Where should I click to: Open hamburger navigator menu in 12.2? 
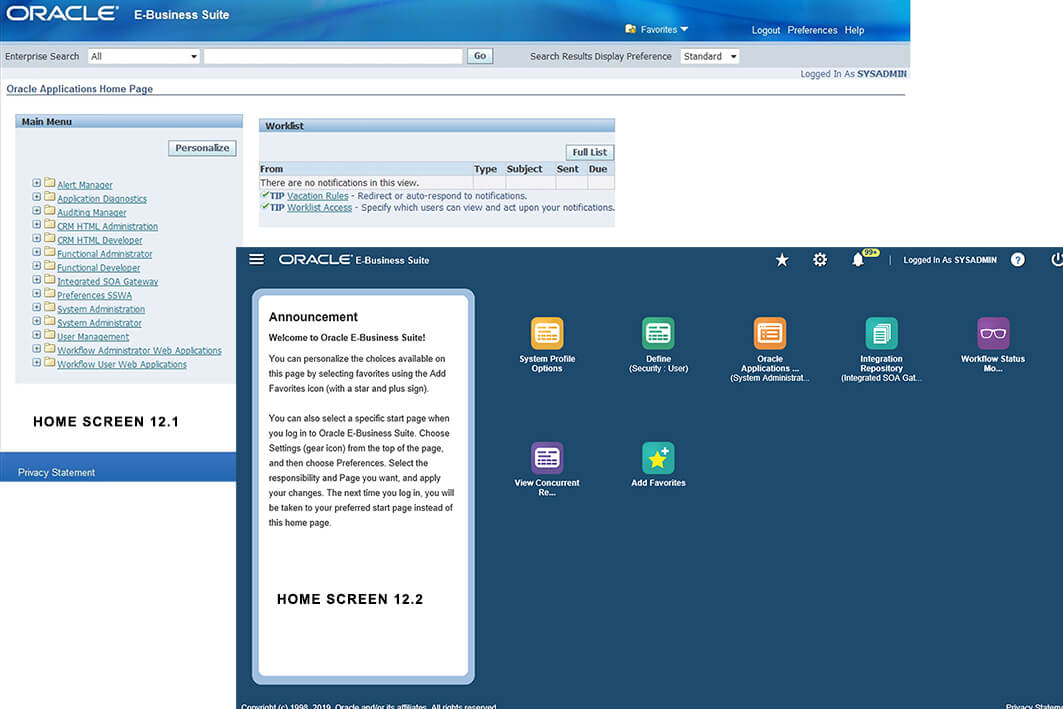[x=256, y=259]
